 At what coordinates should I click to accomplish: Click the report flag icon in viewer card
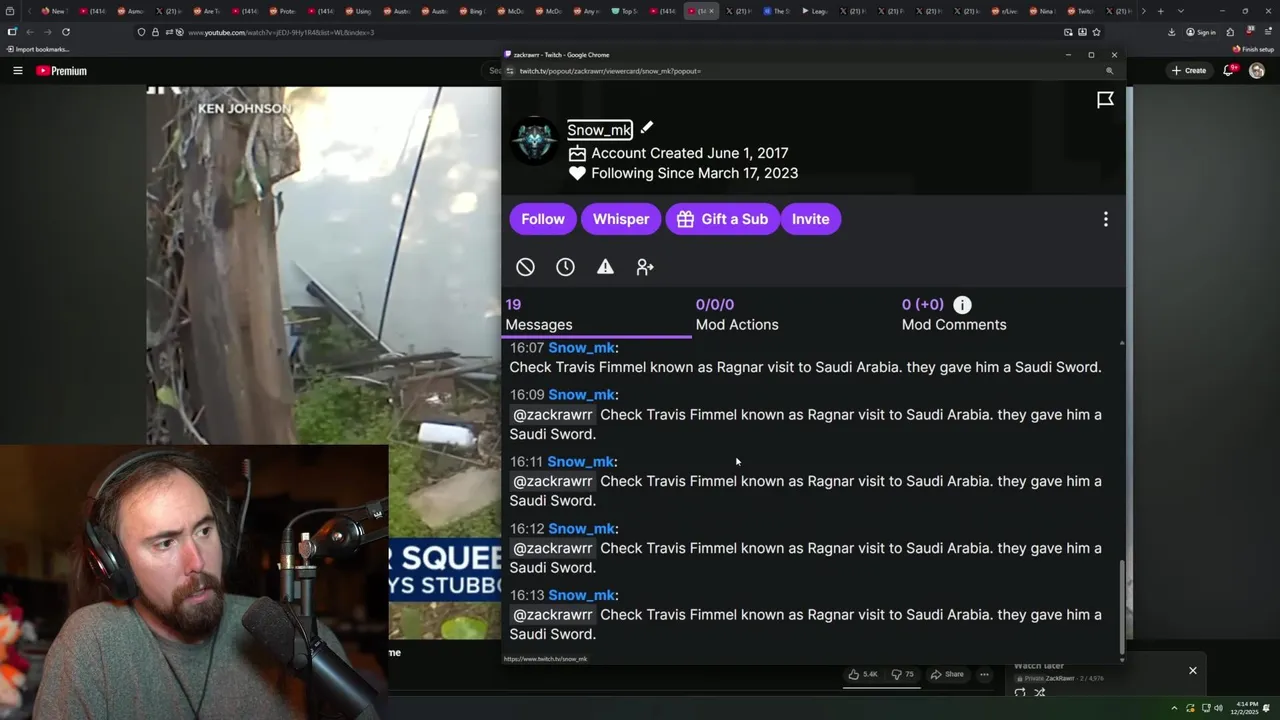[x=1105, y=99]
